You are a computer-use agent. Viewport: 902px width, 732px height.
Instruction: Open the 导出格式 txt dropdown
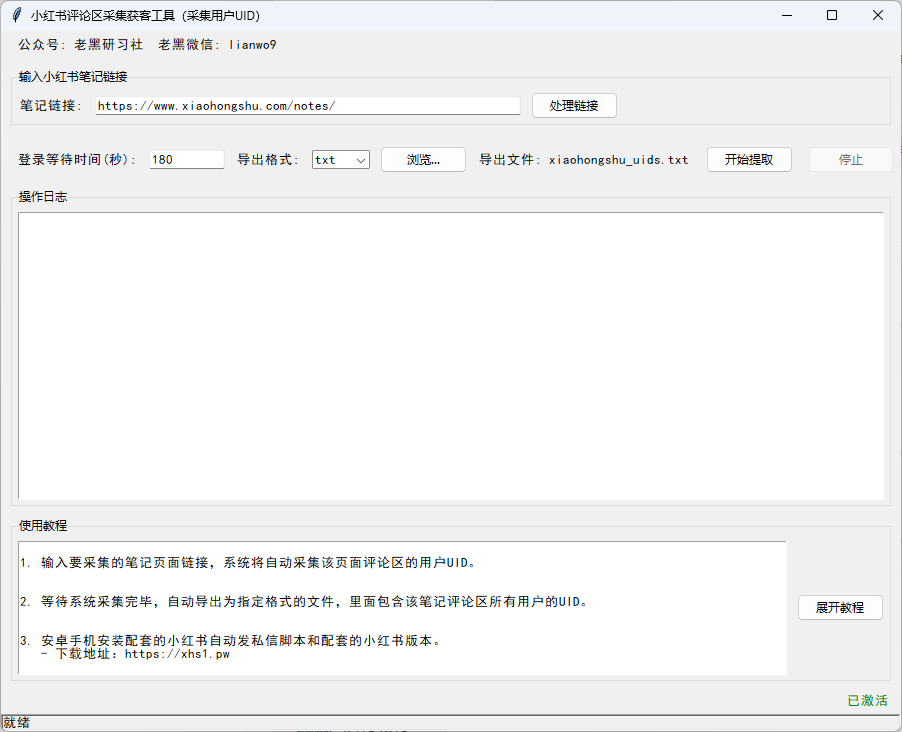tap(361, 159)
